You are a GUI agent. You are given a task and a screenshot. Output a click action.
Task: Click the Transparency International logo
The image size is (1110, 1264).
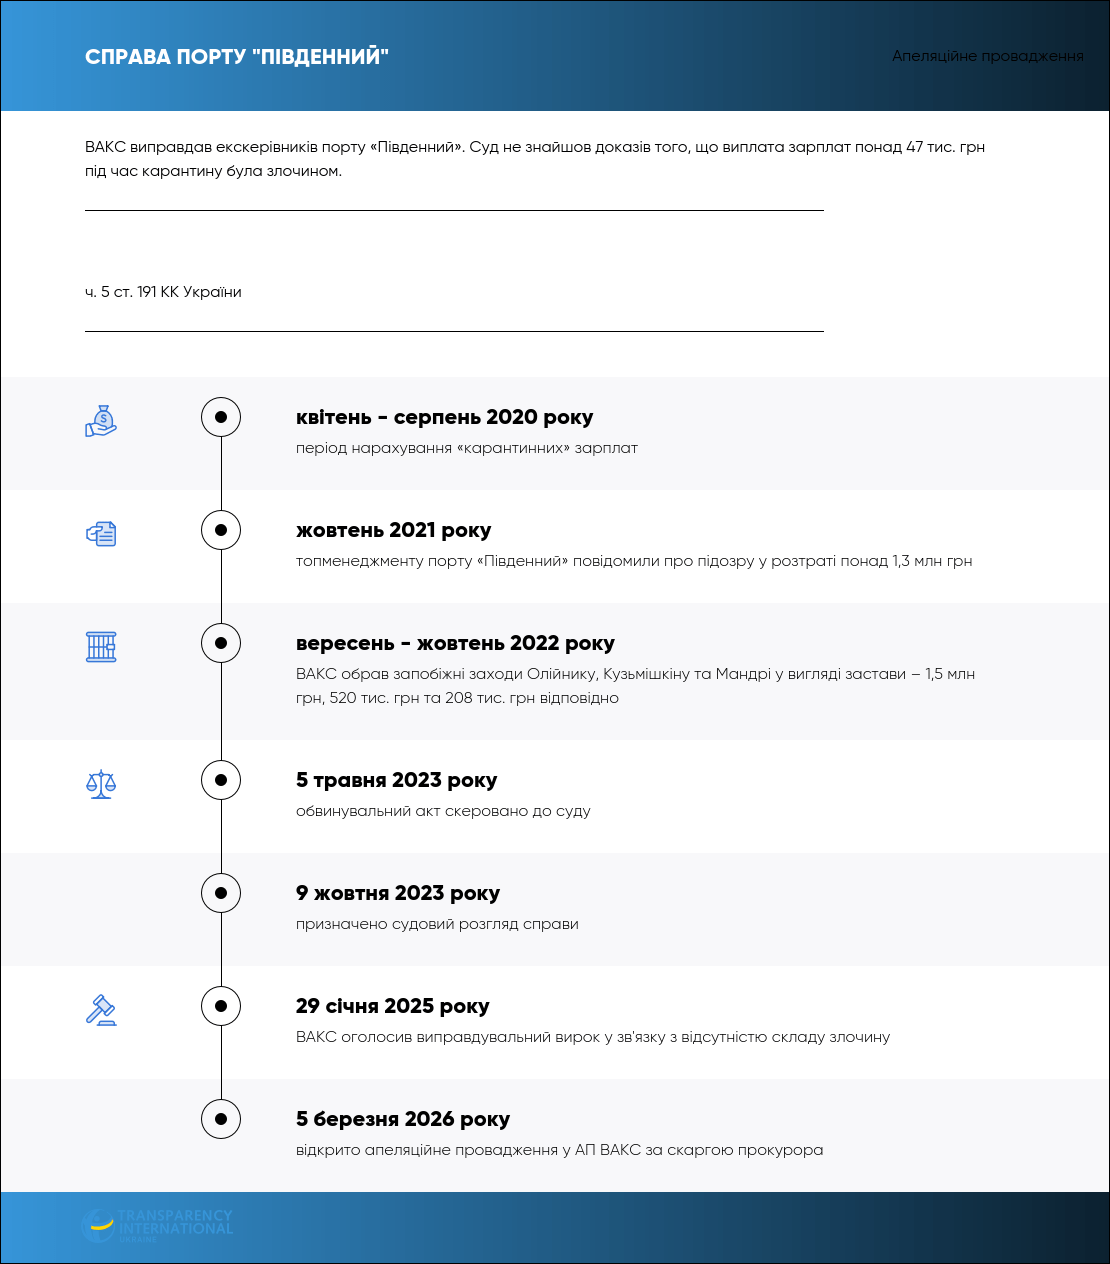[158, 1226]
